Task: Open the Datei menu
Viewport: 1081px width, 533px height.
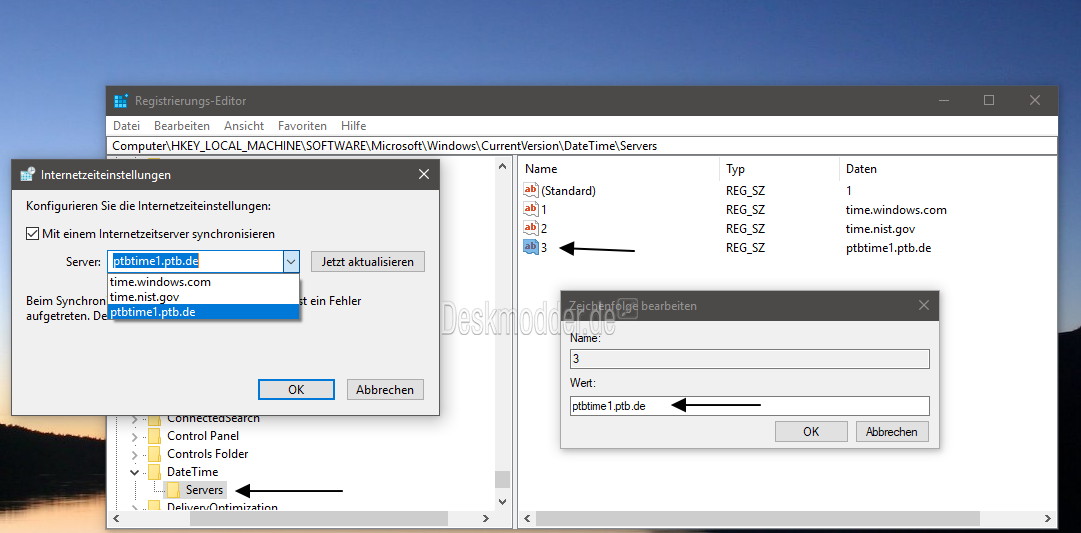Action: [x=126, y=125]
